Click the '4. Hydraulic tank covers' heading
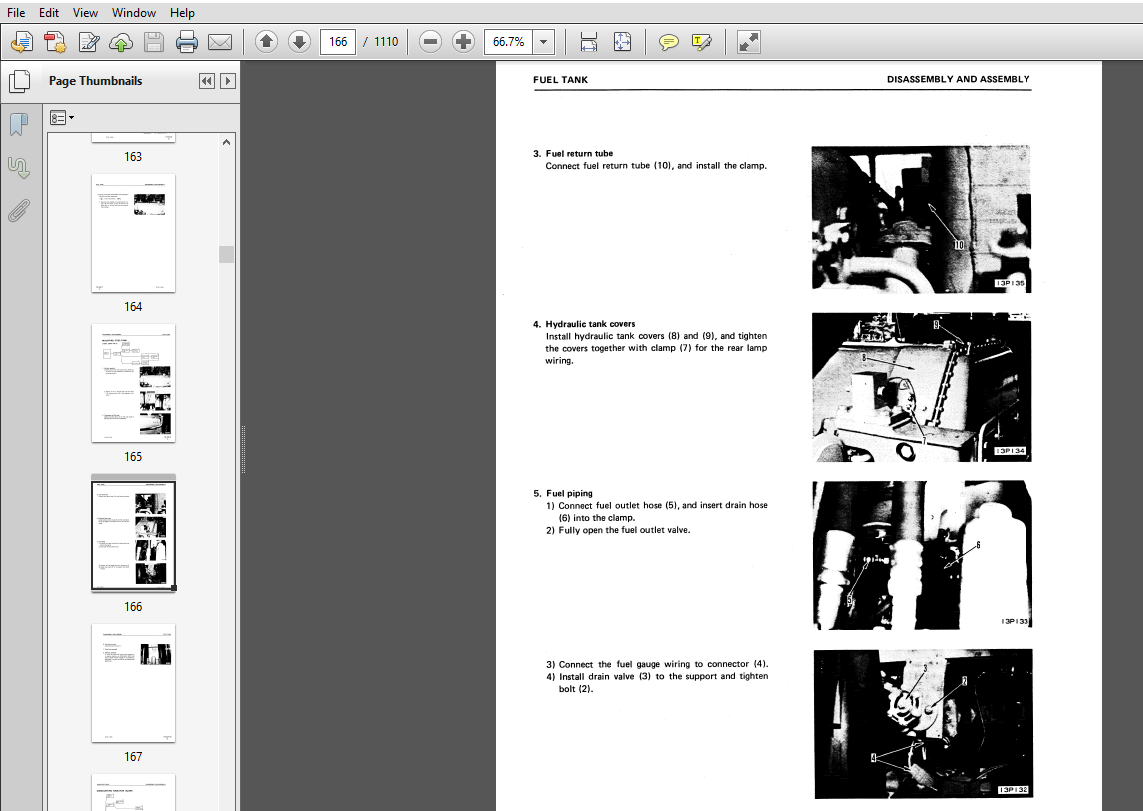Screen dimensions: 1143x811 pos(584,324)
